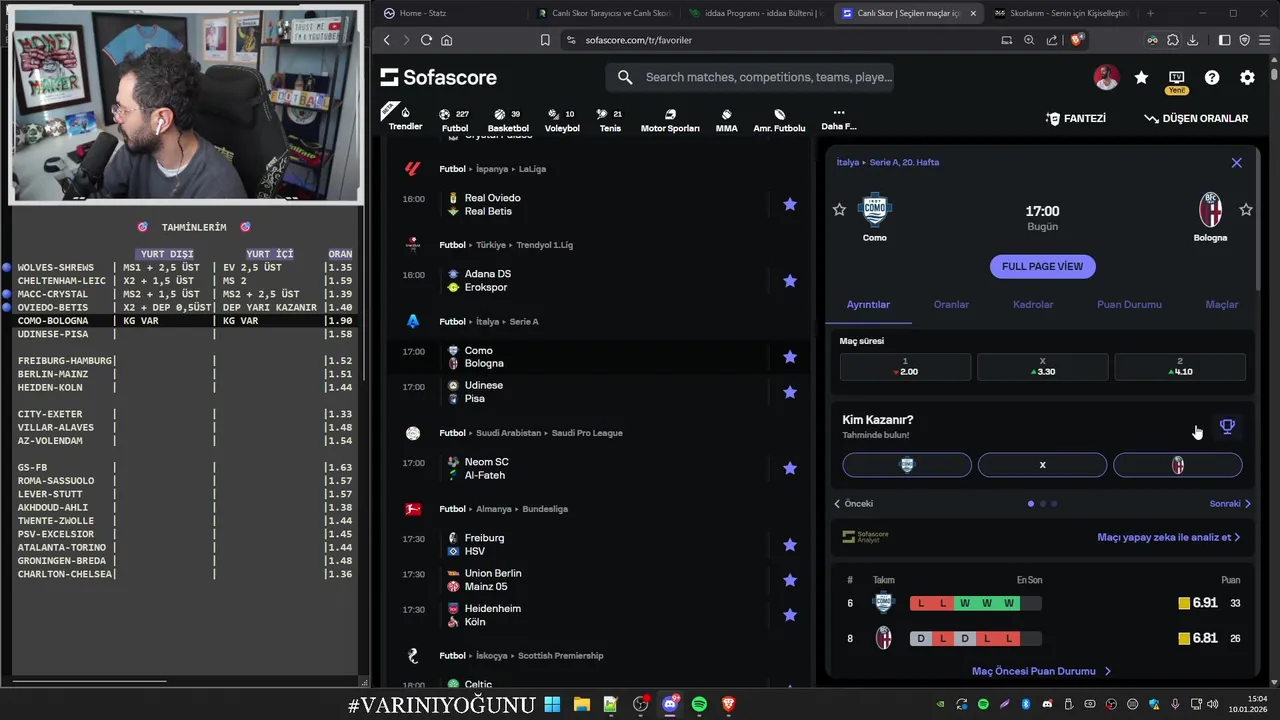The image size is (1280, 720).
Task: Open Sofascore settings gear
Action: pos(1247,77)
